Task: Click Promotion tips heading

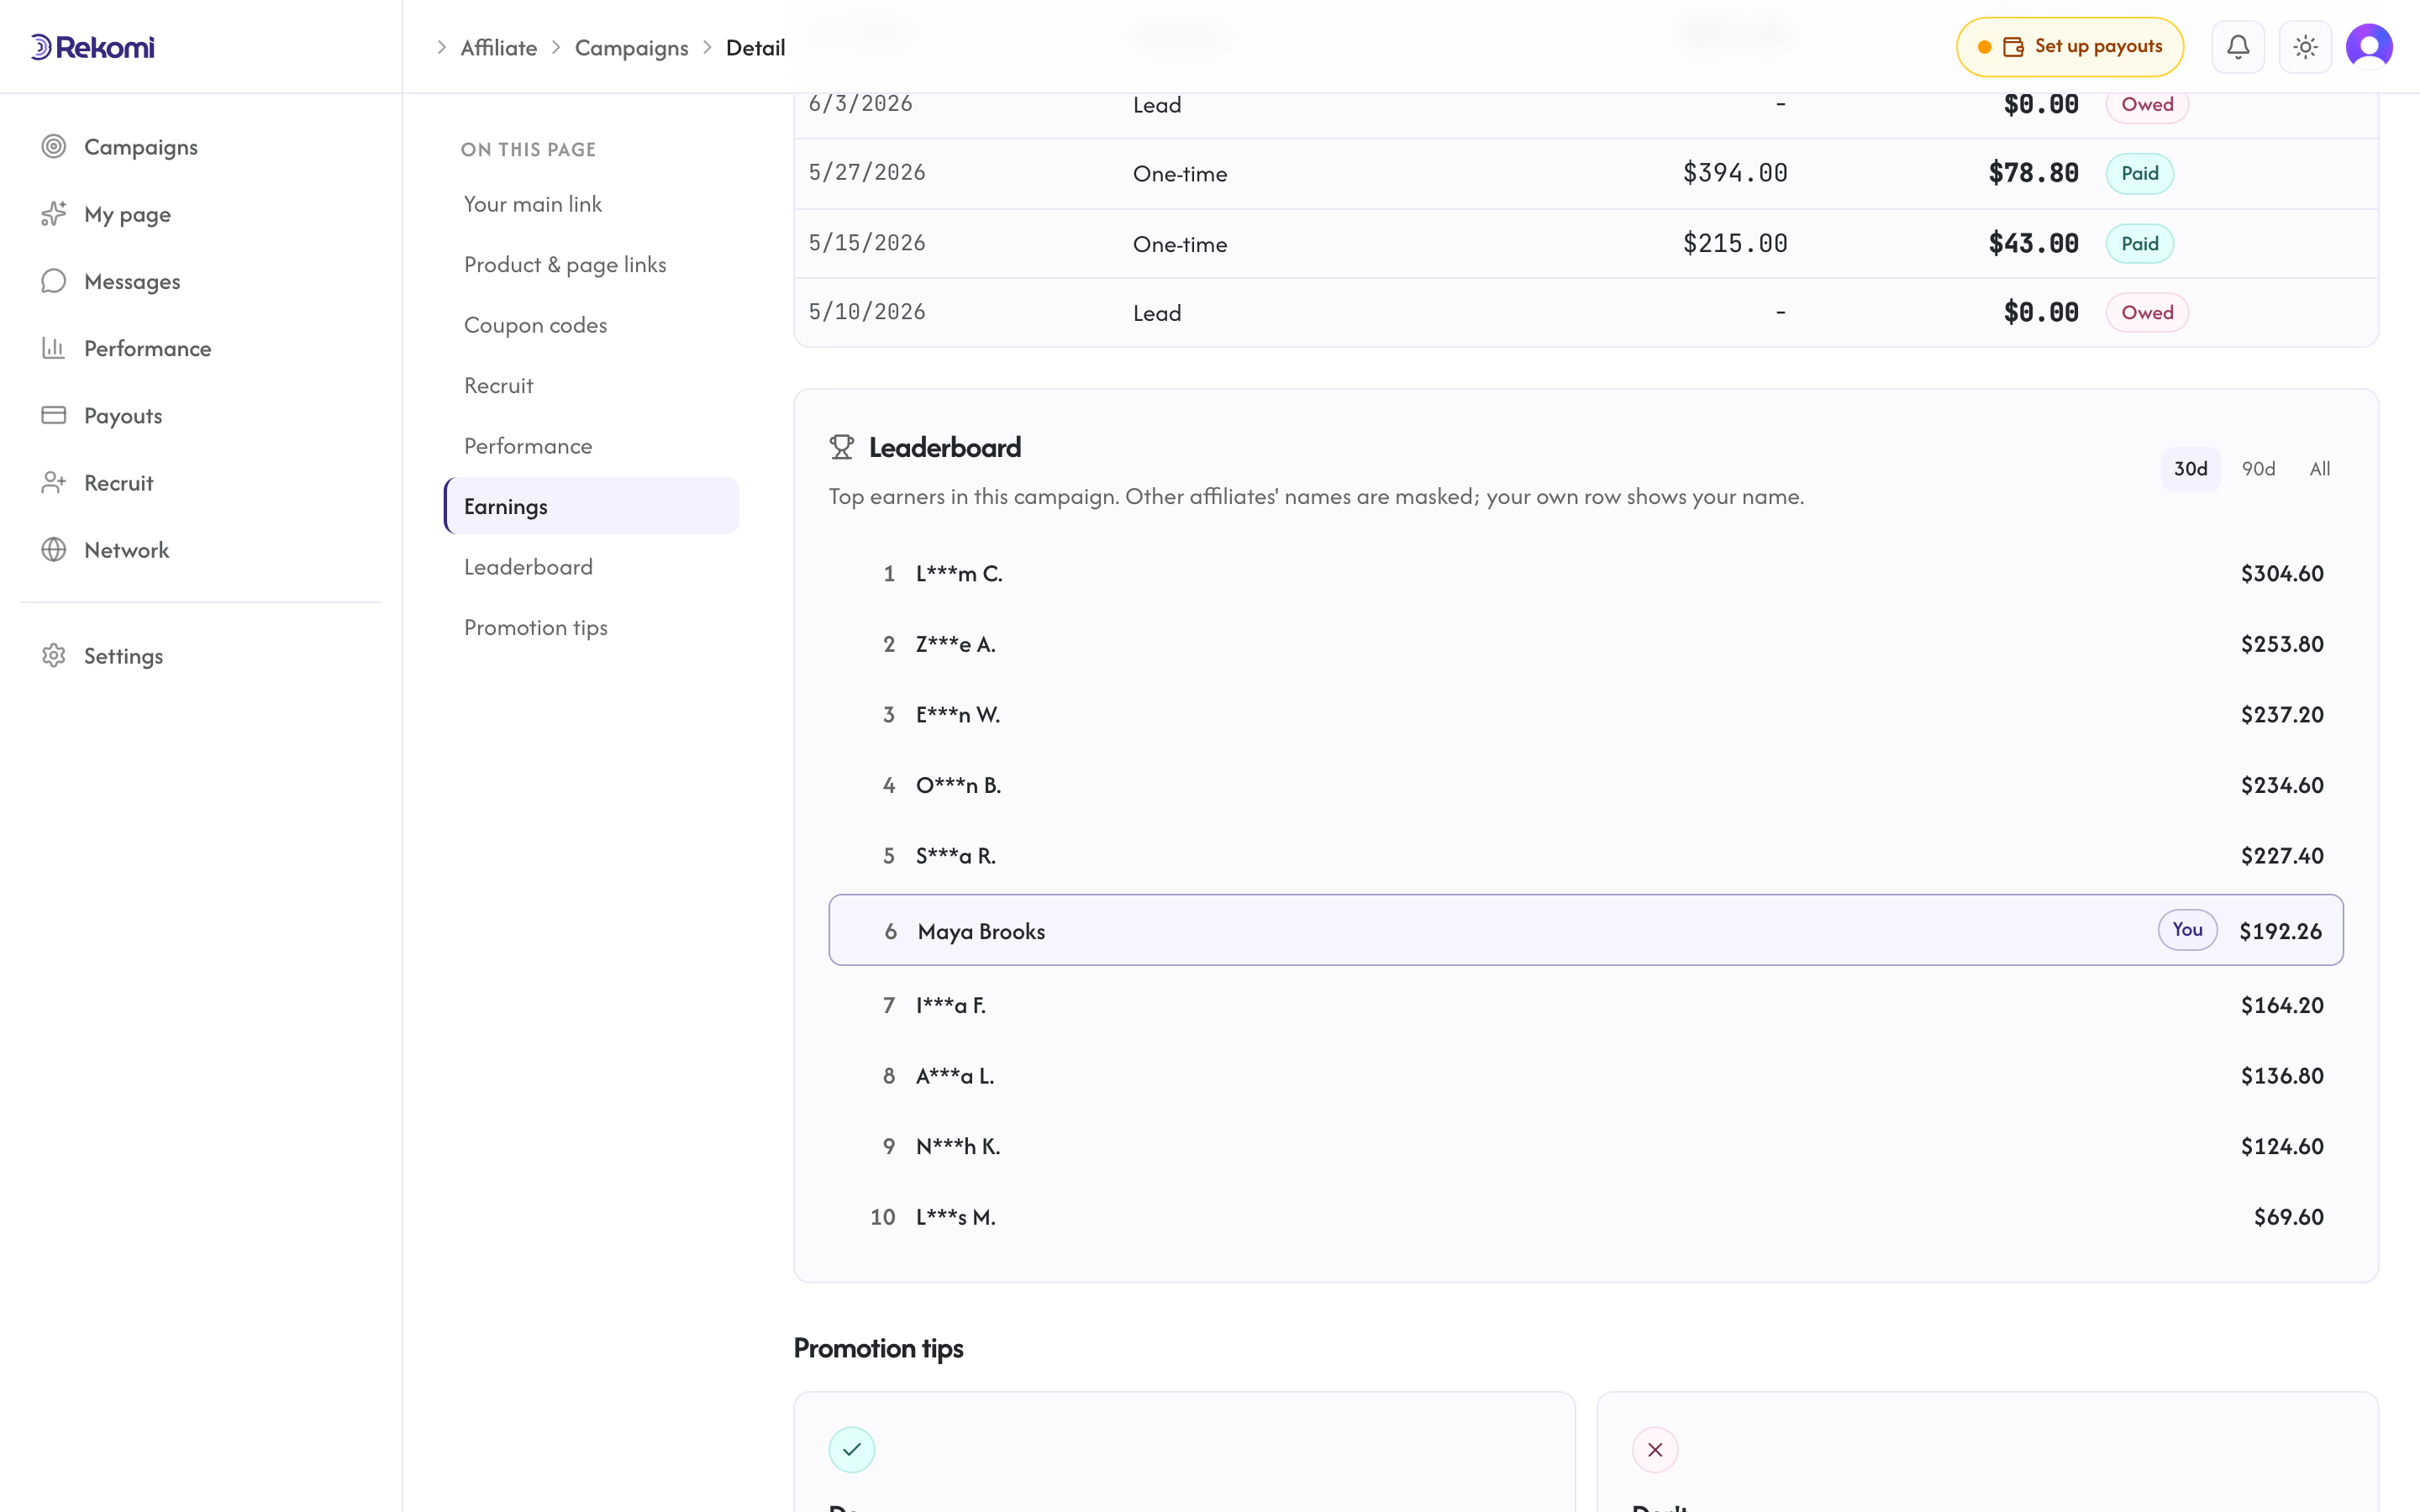Action: 878,1348
